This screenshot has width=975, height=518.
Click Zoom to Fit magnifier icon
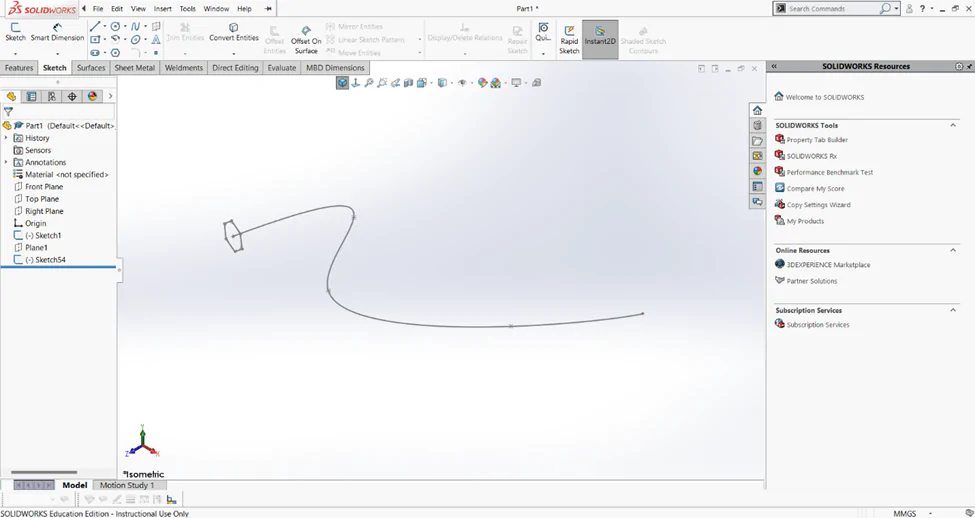[x=369, y=83]
